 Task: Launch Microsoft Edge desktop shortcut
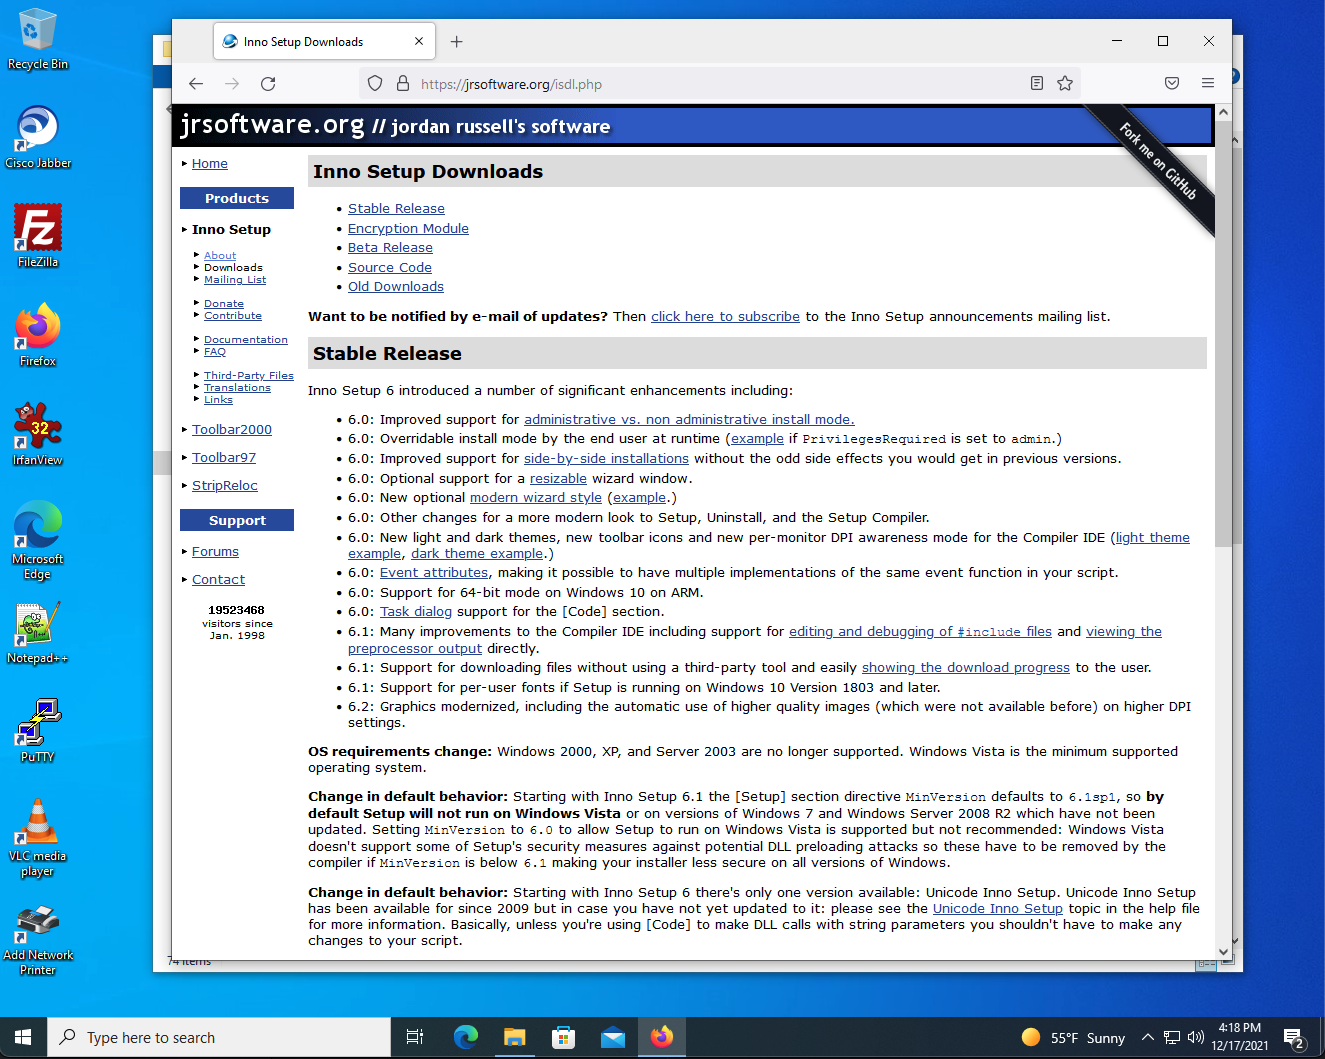point(38,541)
